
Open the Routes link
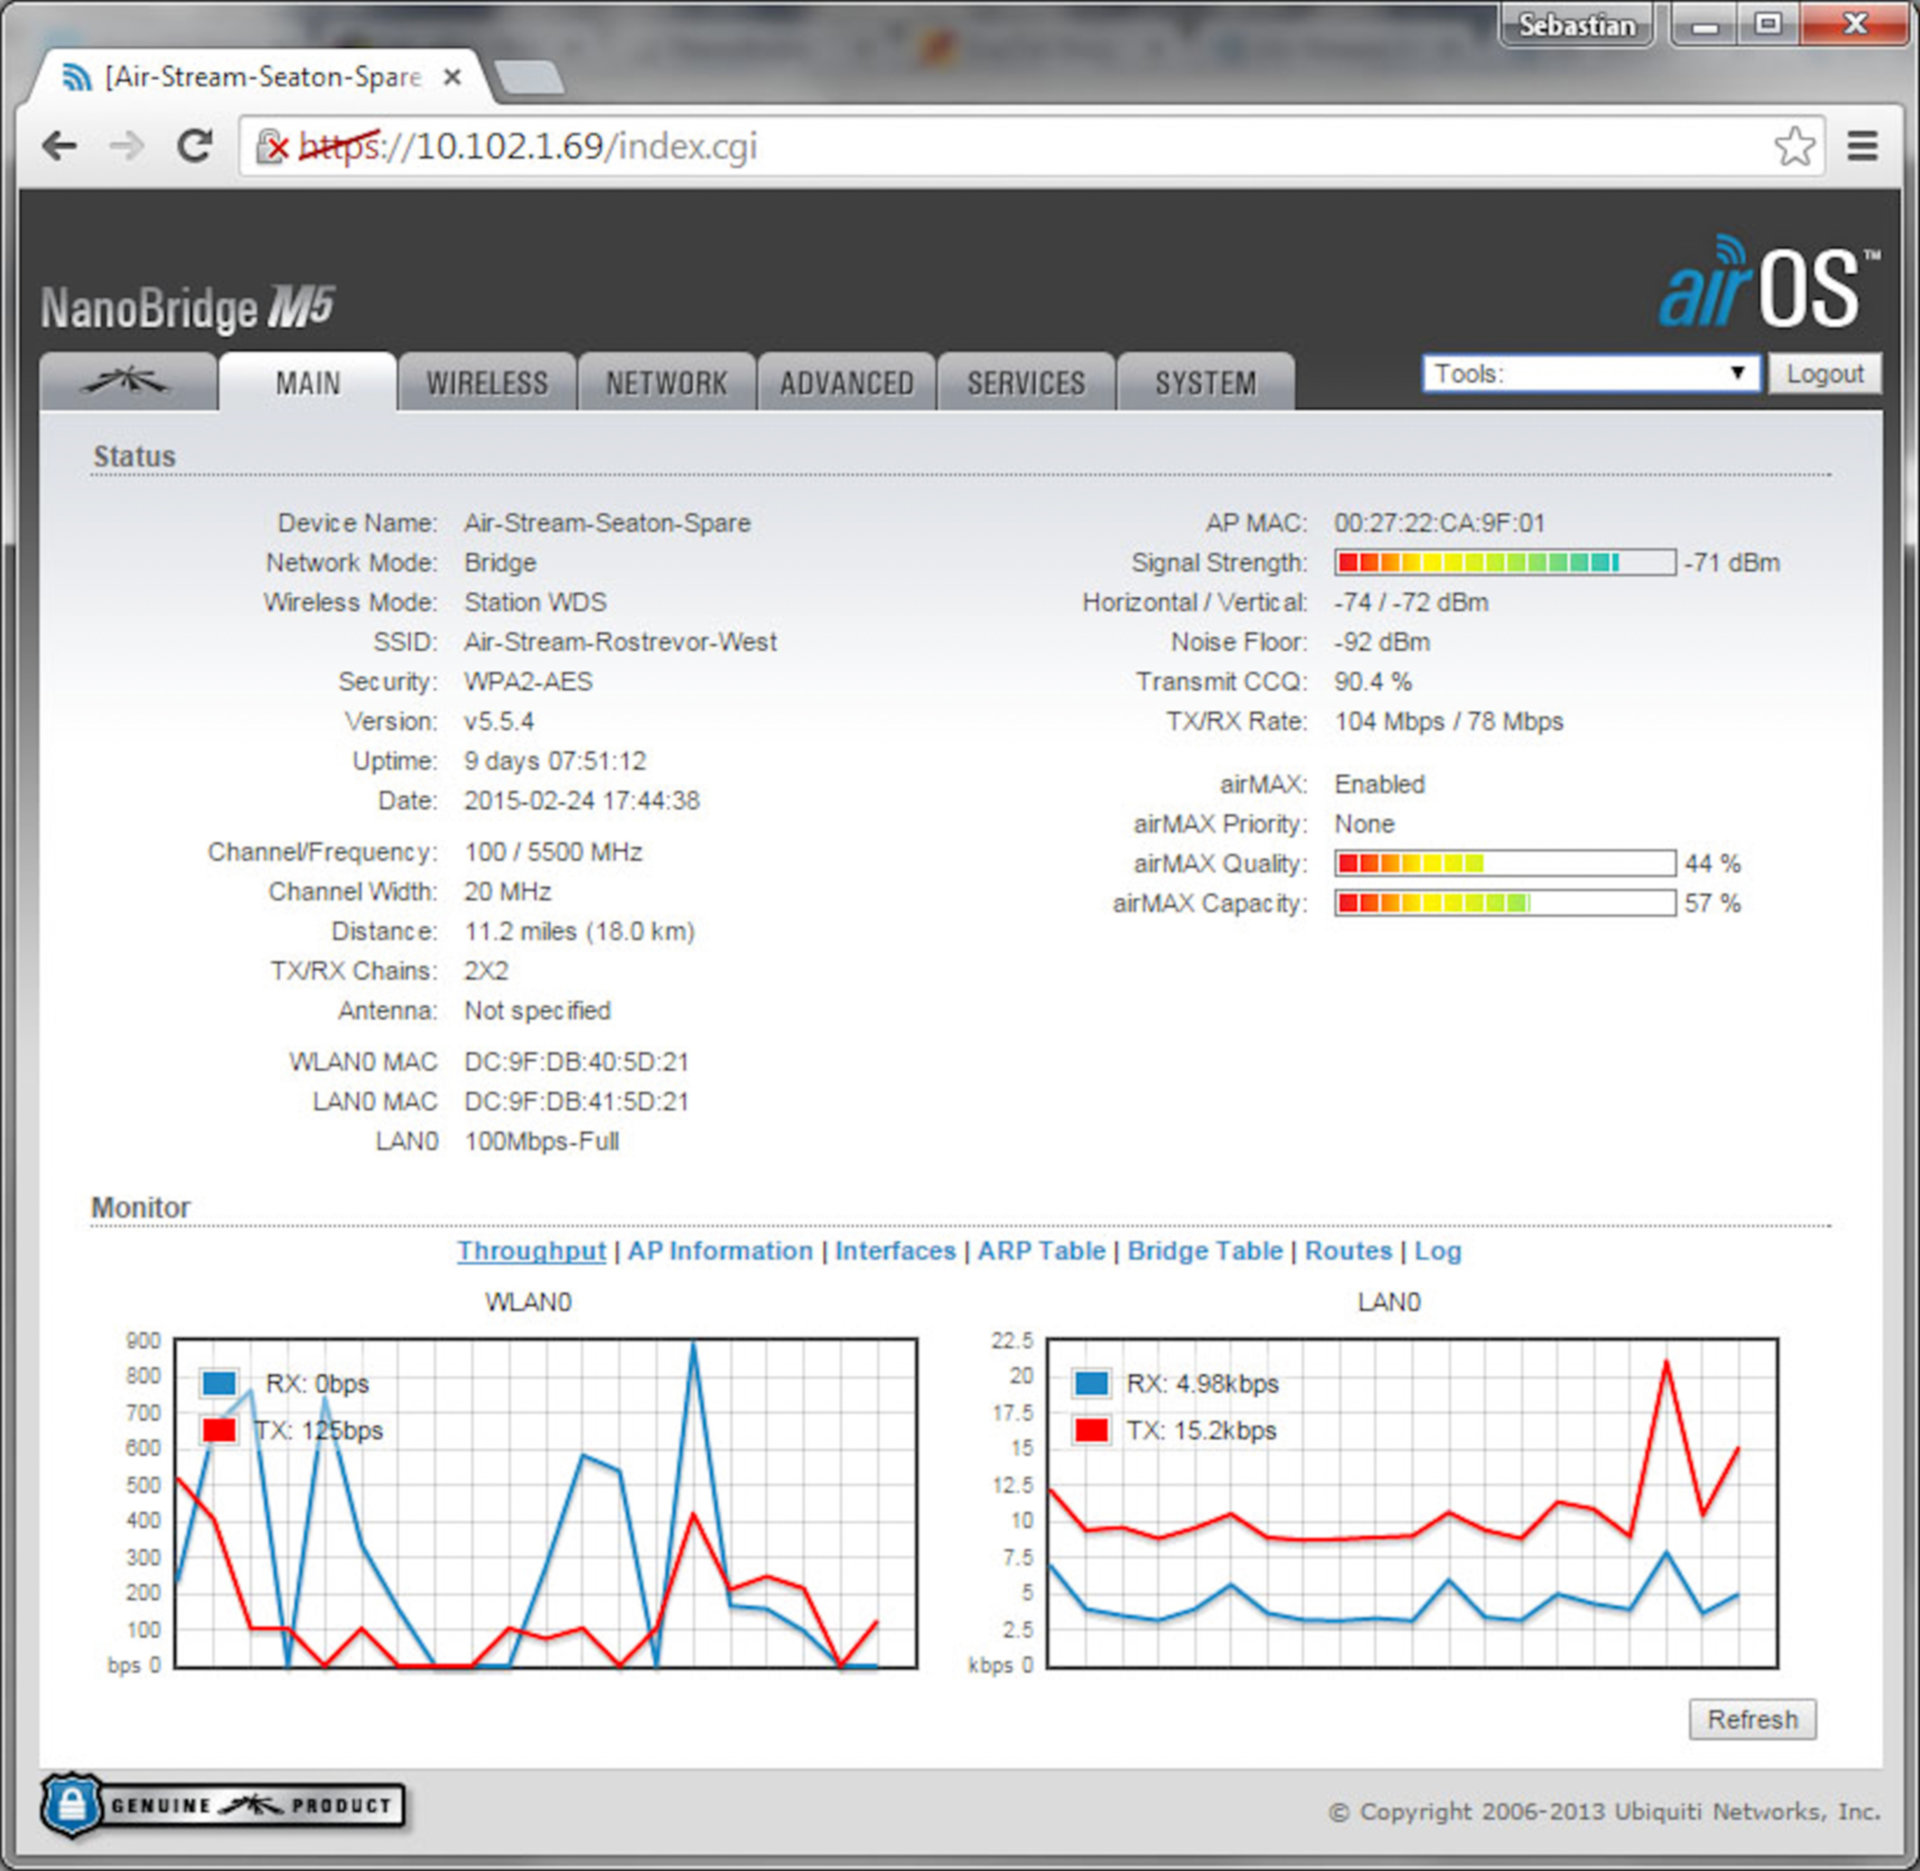[1348, 1251]
